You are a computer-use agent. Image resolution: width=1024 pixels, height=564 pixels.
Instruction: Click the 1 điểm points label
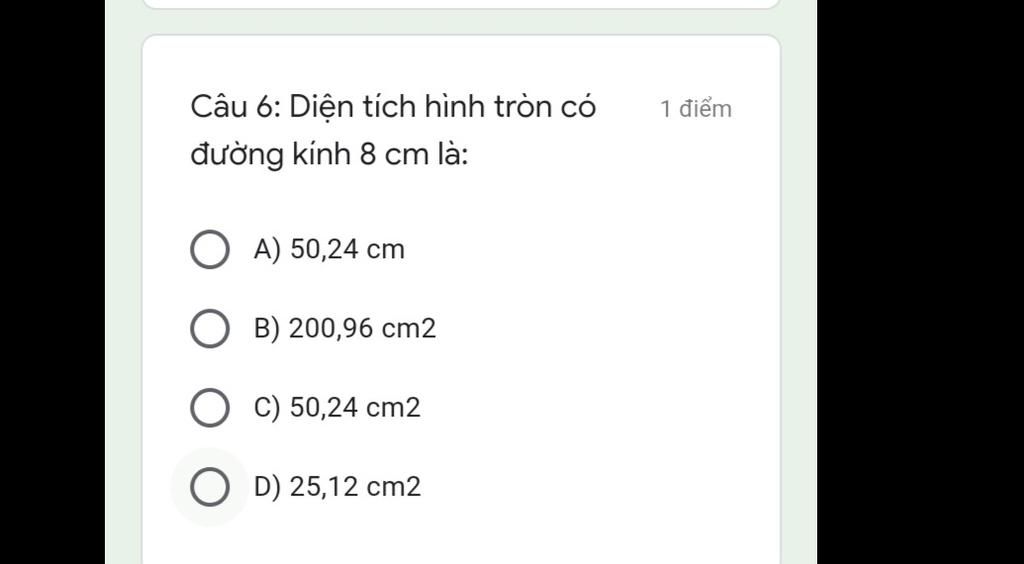point(696,109)
